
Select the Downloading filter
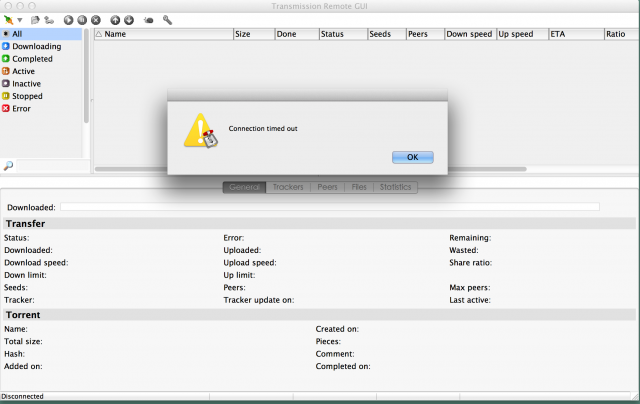[x=41, y=47]
